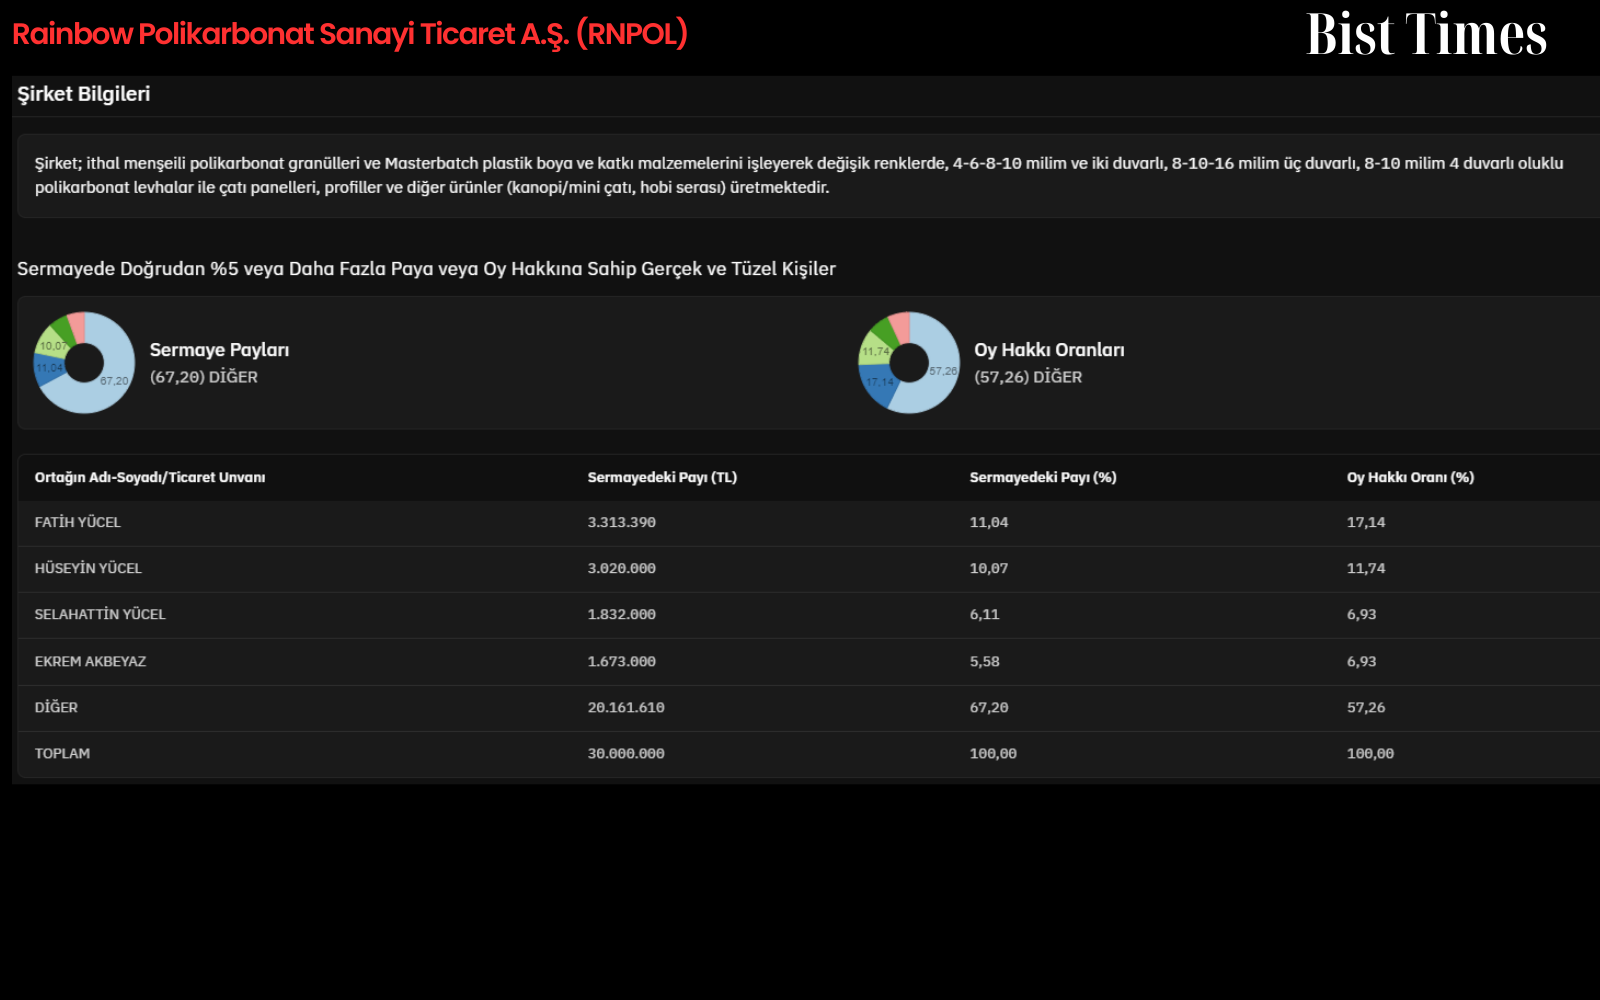The image size is (1600, 1000).
Task: Select the Rainbow Polikarbonat Sanayi Ticaret A.Ş. (RNPOL) title
Action: 350,34
